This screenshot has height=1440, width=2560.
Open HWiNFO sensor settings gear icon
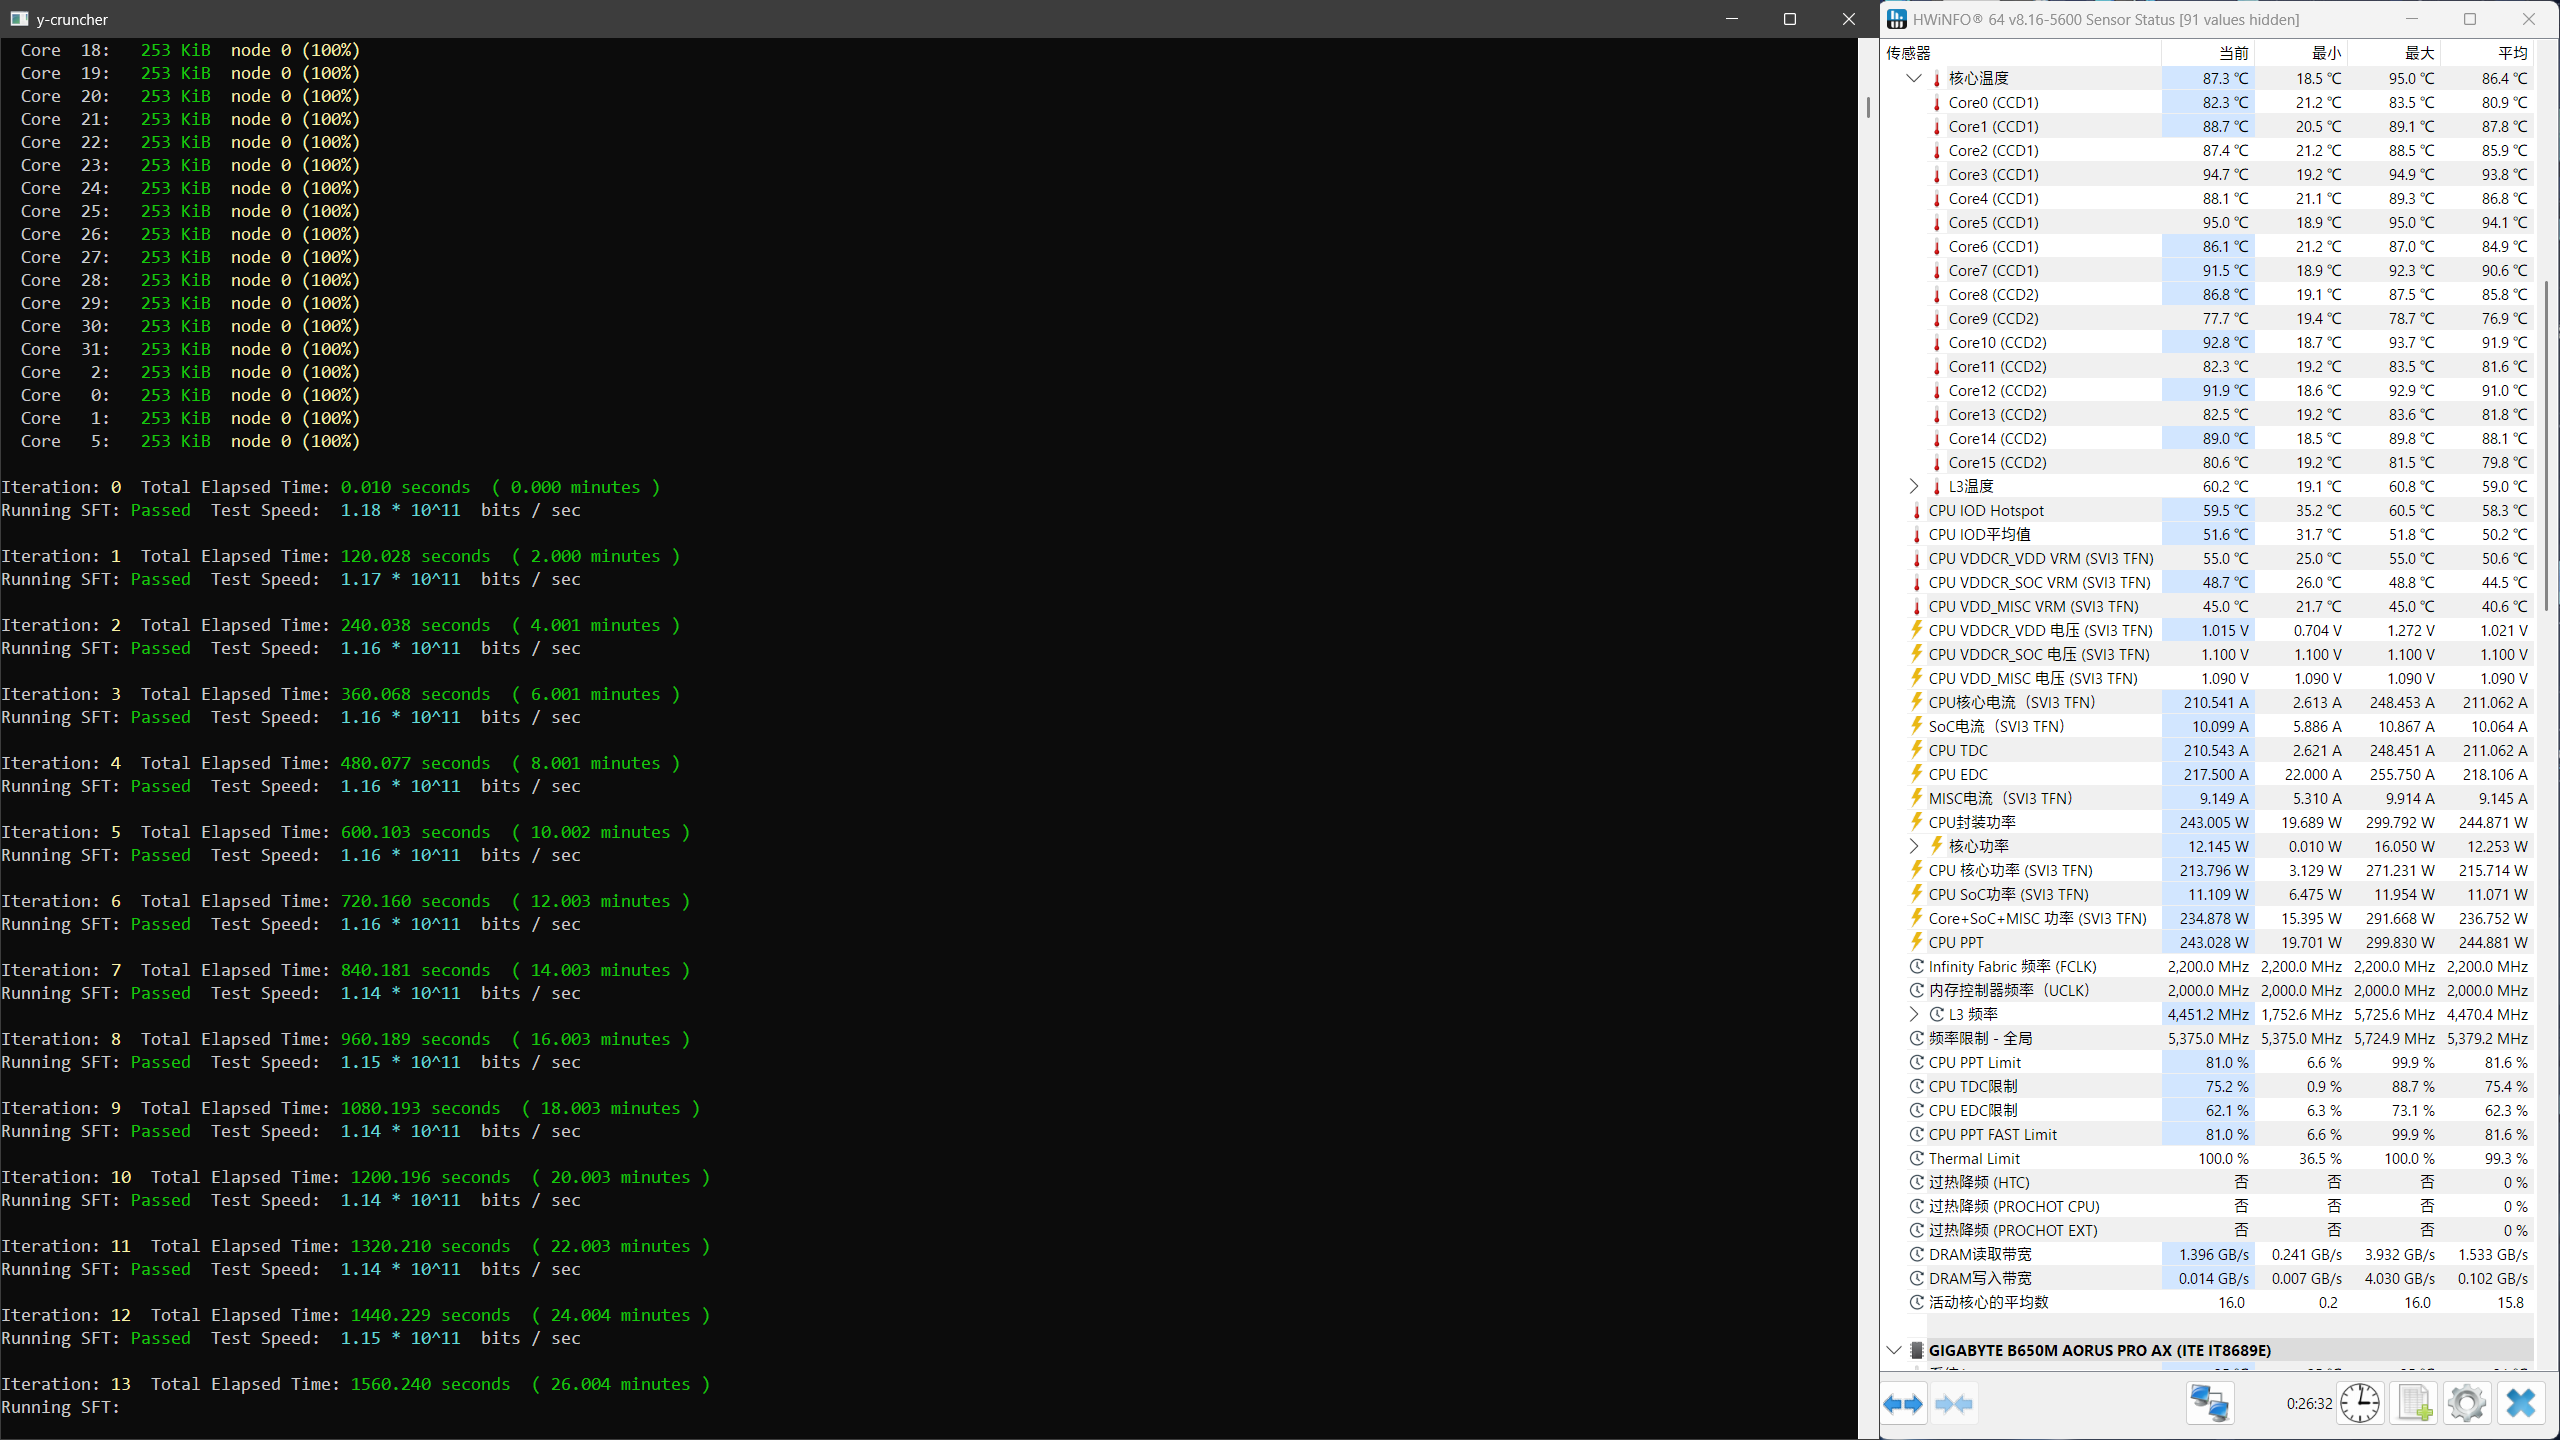click(2467, 1404)
